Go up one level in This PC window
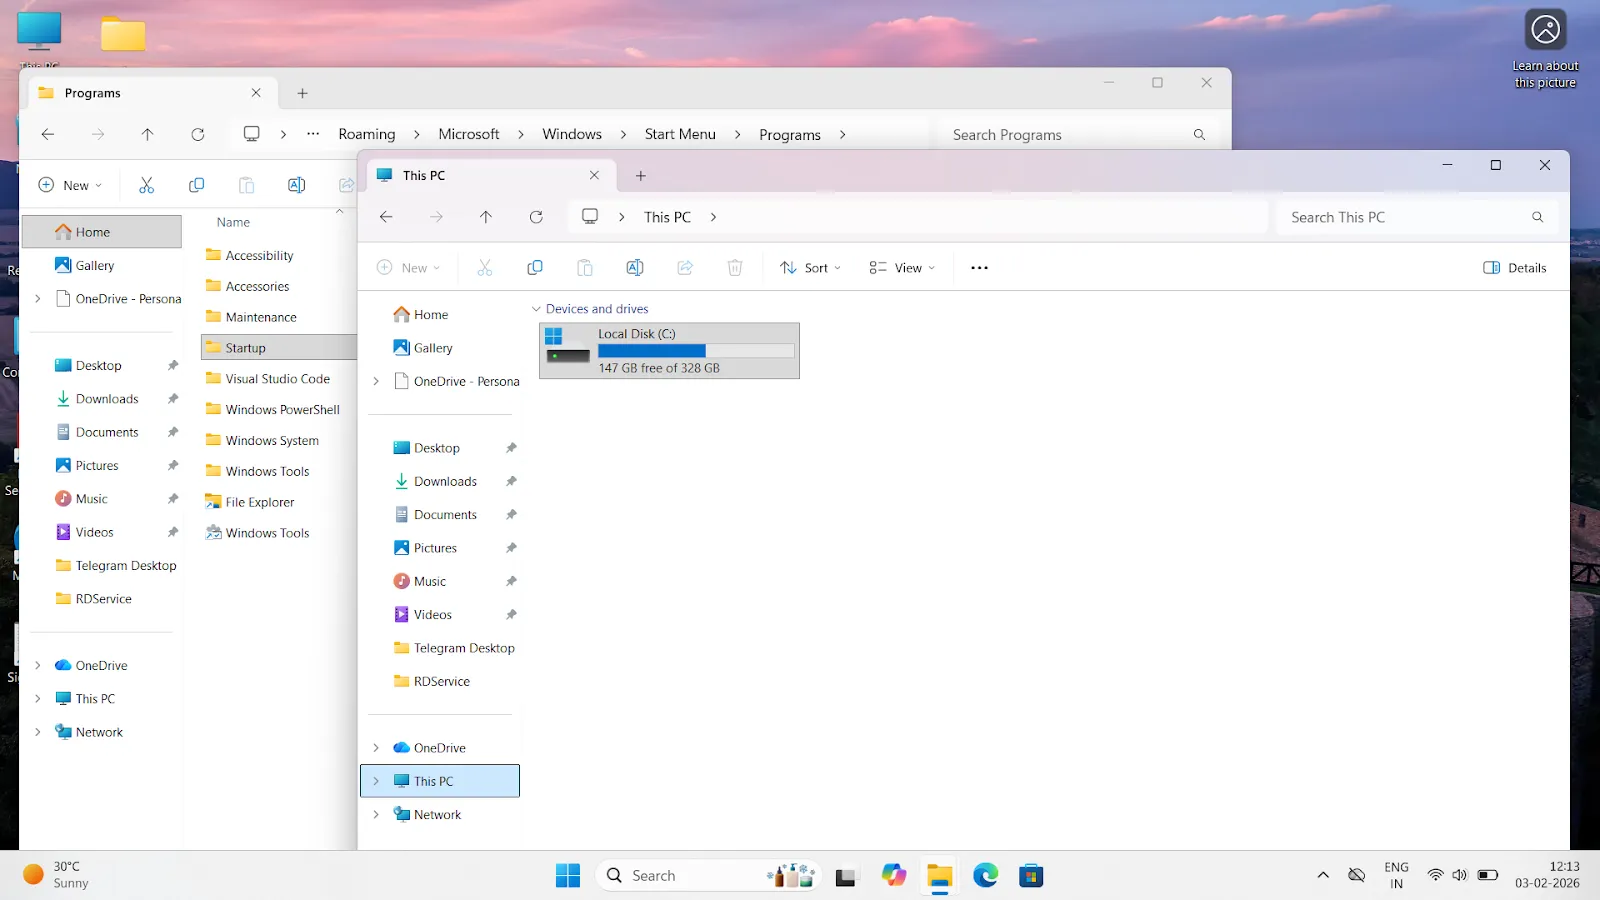This screenshot has width=1600, height=900. click(x=486, y=217)
